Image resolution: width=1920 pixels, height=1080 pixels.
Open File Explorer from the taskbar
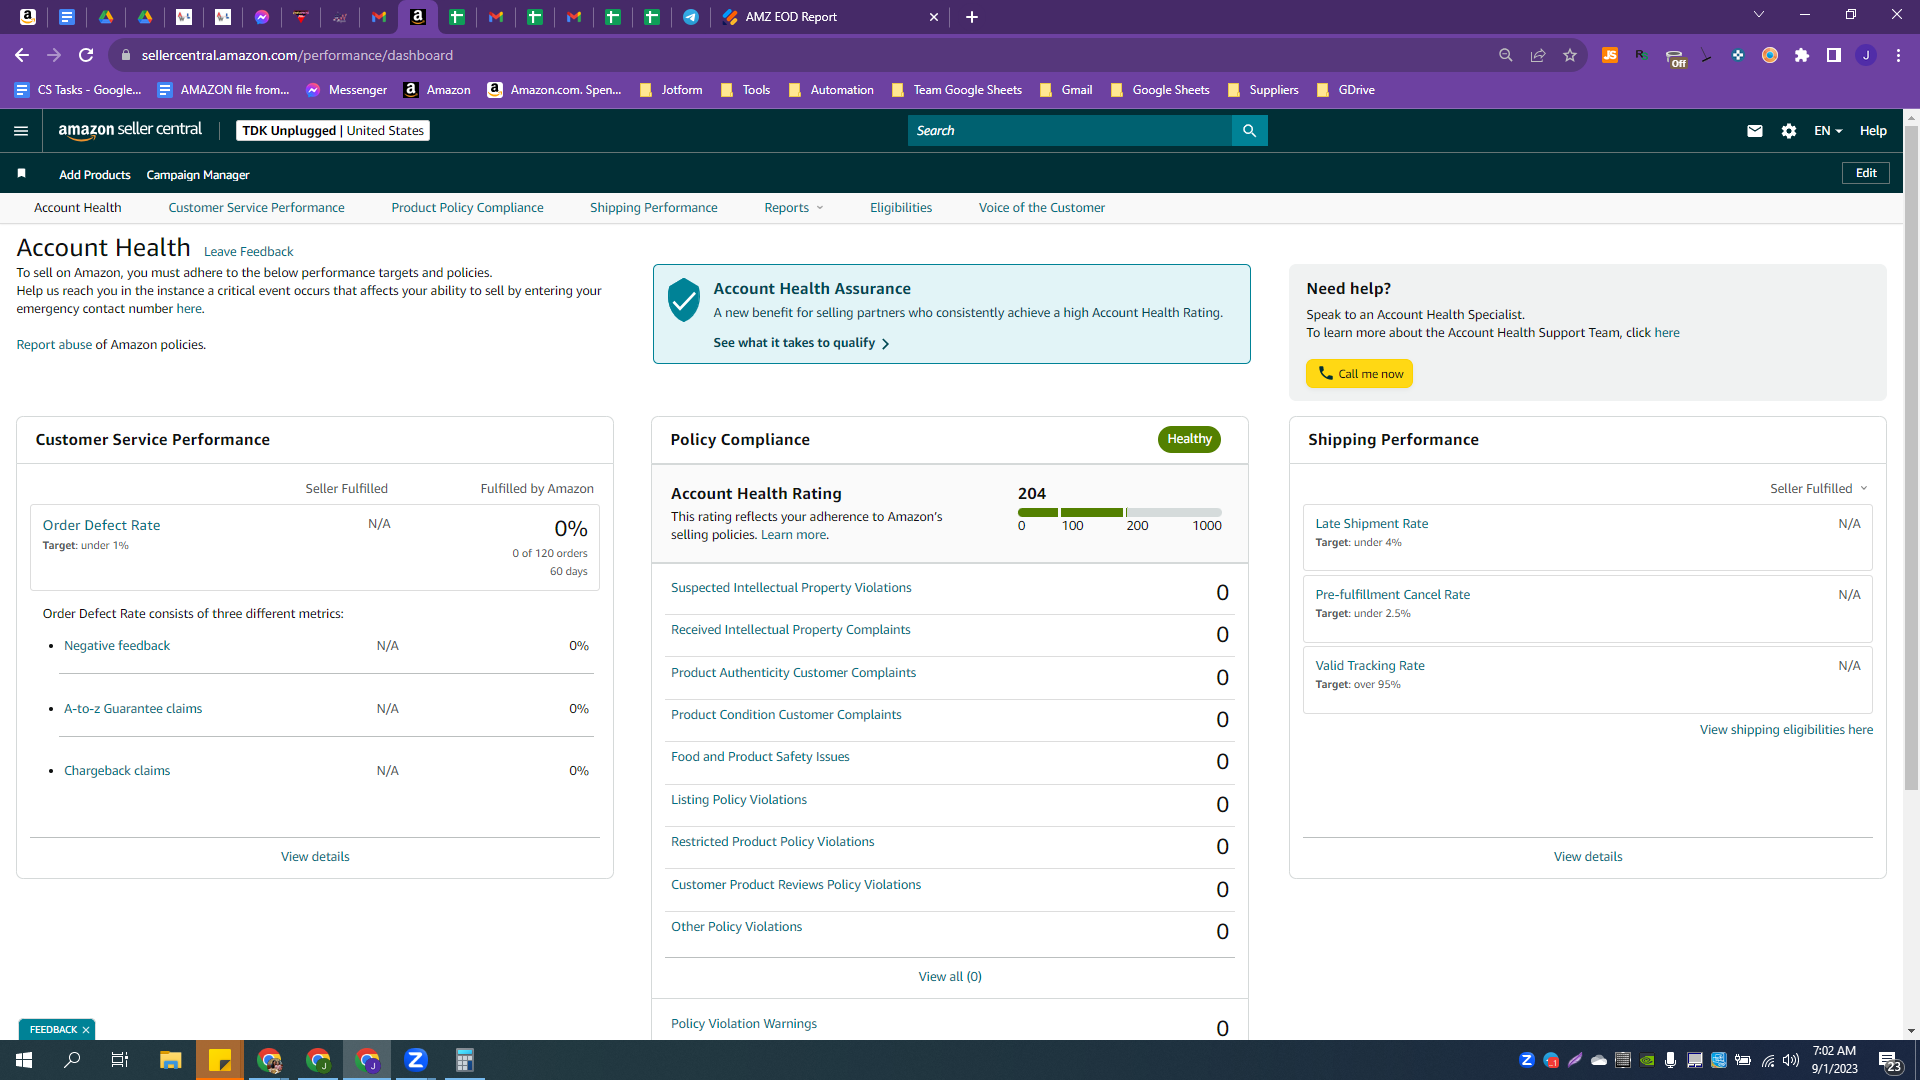tap(170, 1060)
